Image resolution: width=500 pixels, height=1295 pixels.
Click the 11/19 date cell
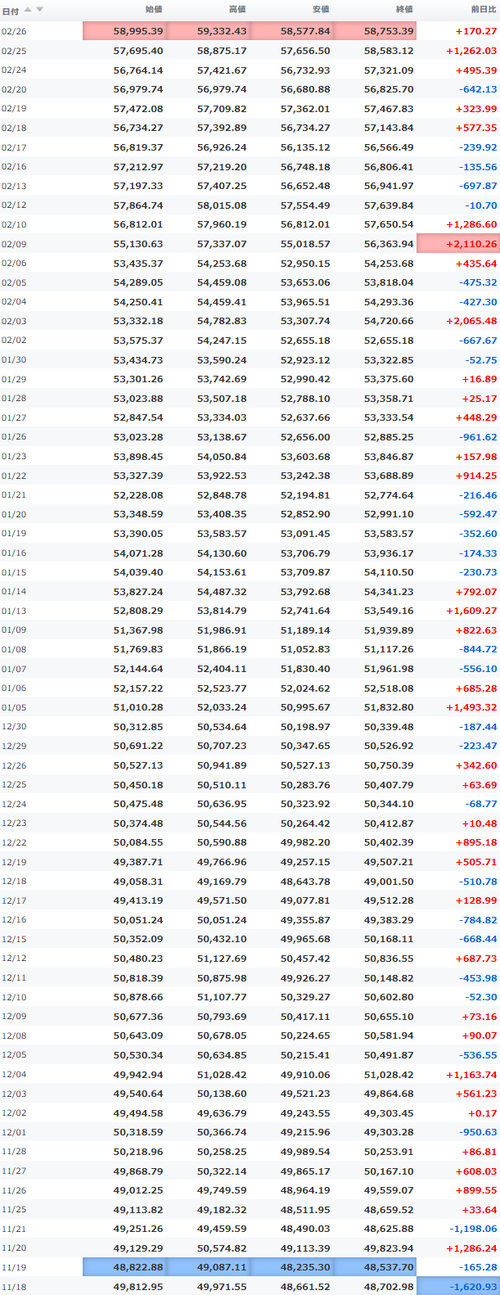pos(13,1267)
